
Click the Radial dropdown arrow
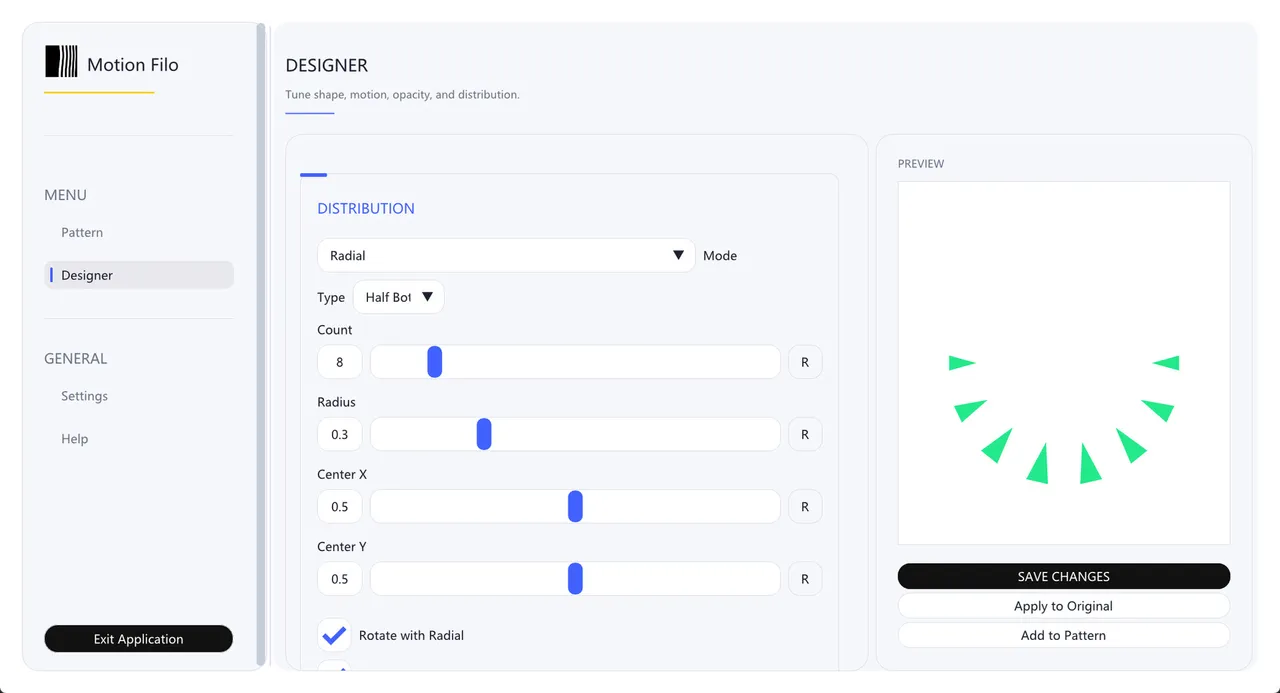click(679, 255)
